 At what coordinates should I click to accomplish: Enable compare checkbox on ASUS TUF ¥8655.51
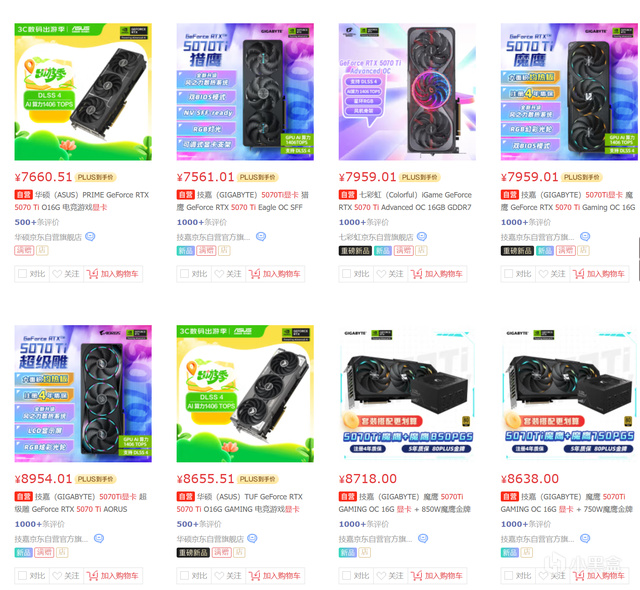pos(184,576)
